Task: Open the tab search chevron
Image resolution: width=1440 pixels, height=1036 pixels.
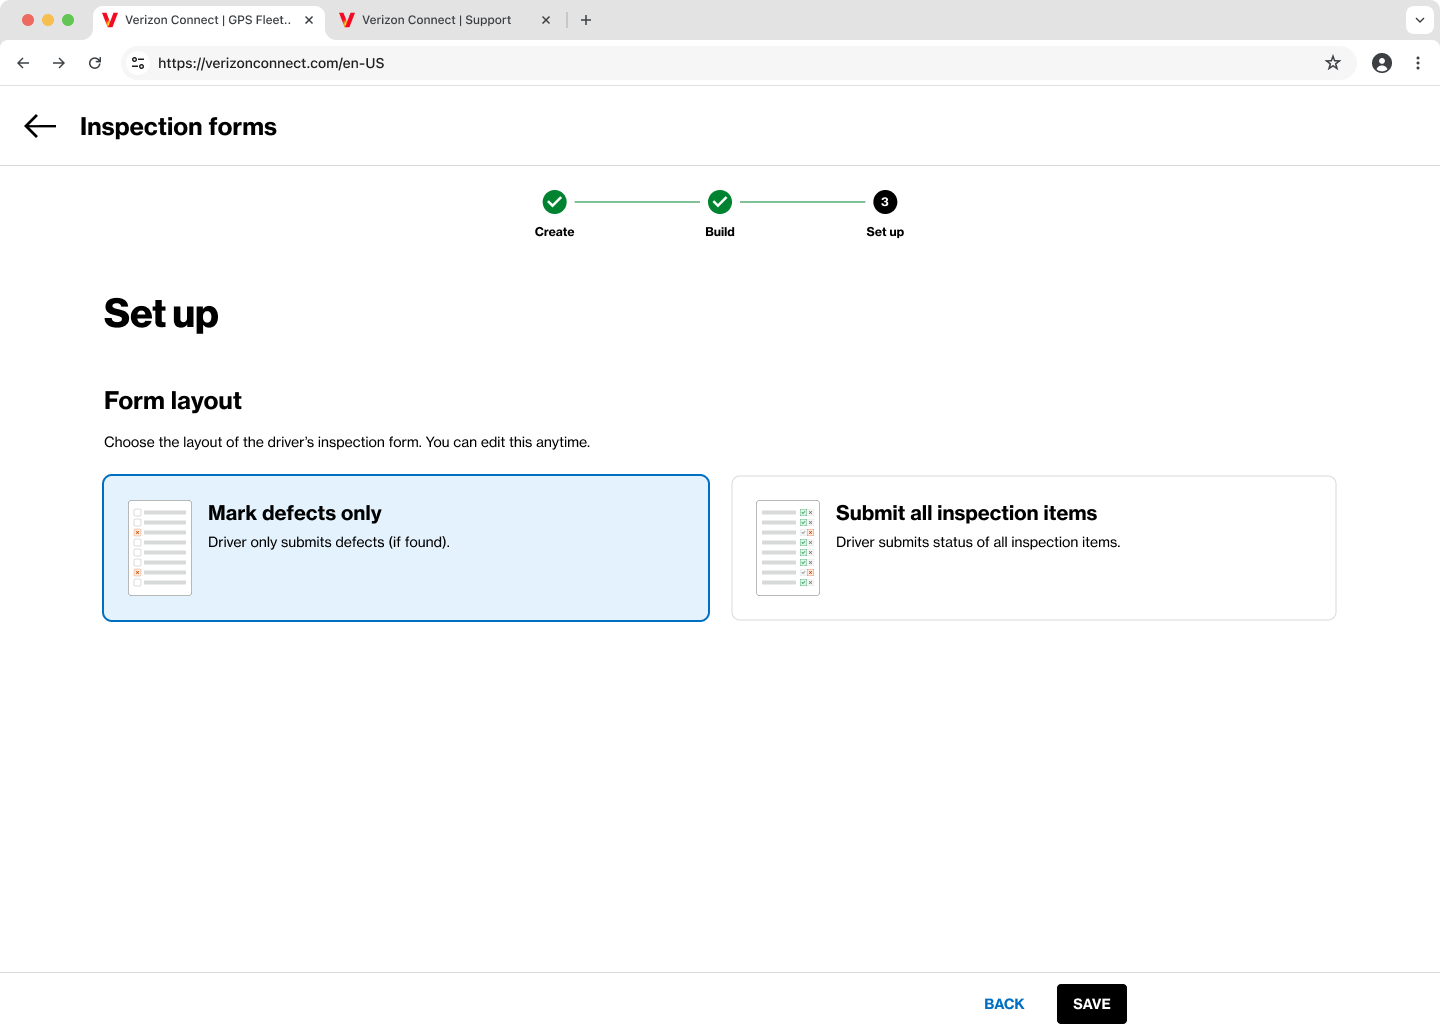Action: pyautogui.click(x=1419, y=19)
